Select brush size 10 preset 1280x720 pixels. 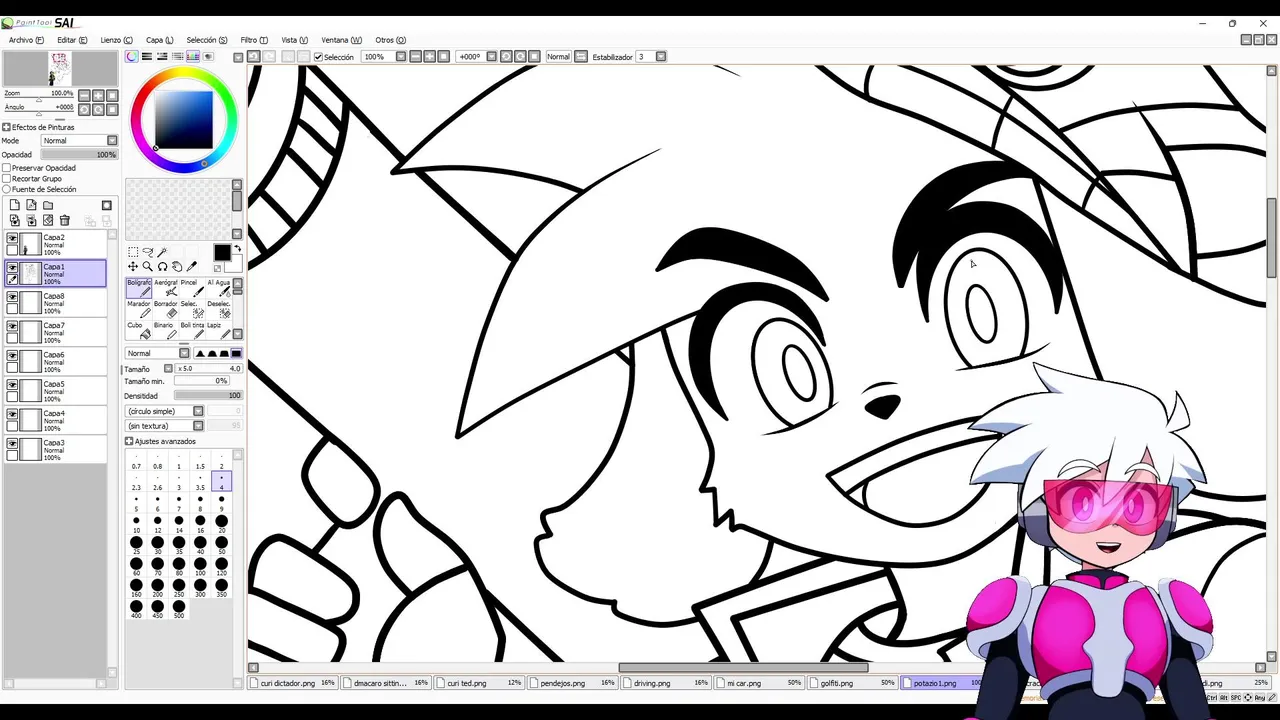[x=137, y=524]
